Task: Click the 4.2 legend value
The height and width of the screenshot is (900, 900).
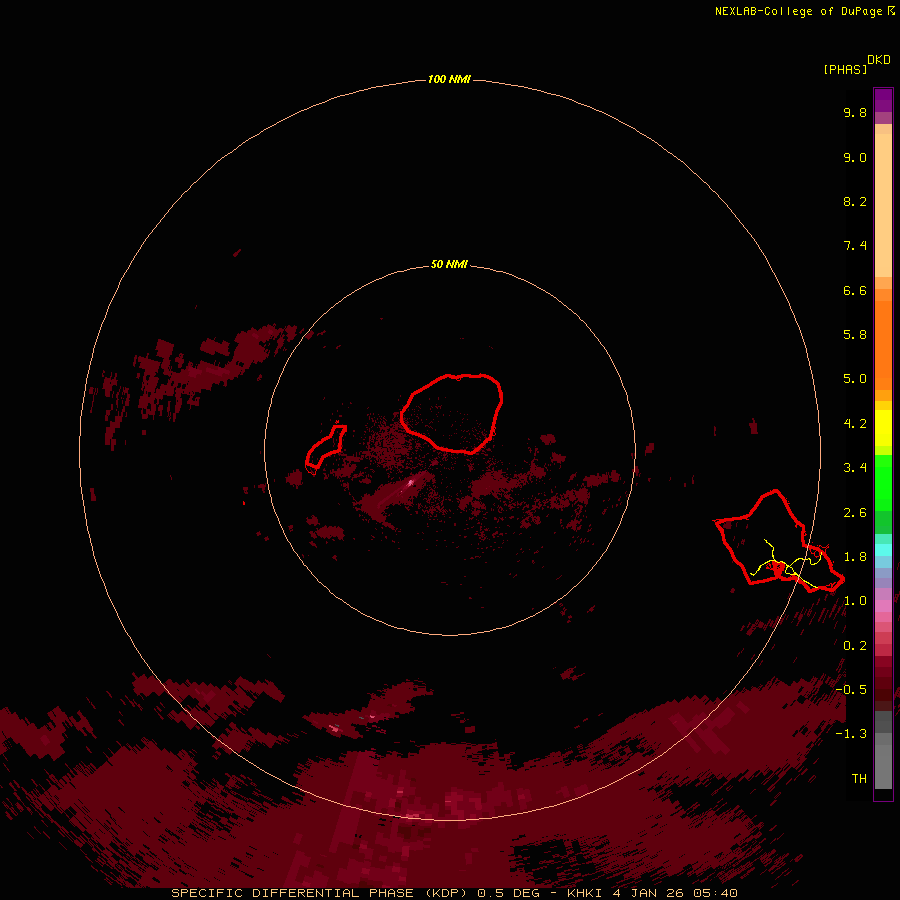Action: click(855, 424)
